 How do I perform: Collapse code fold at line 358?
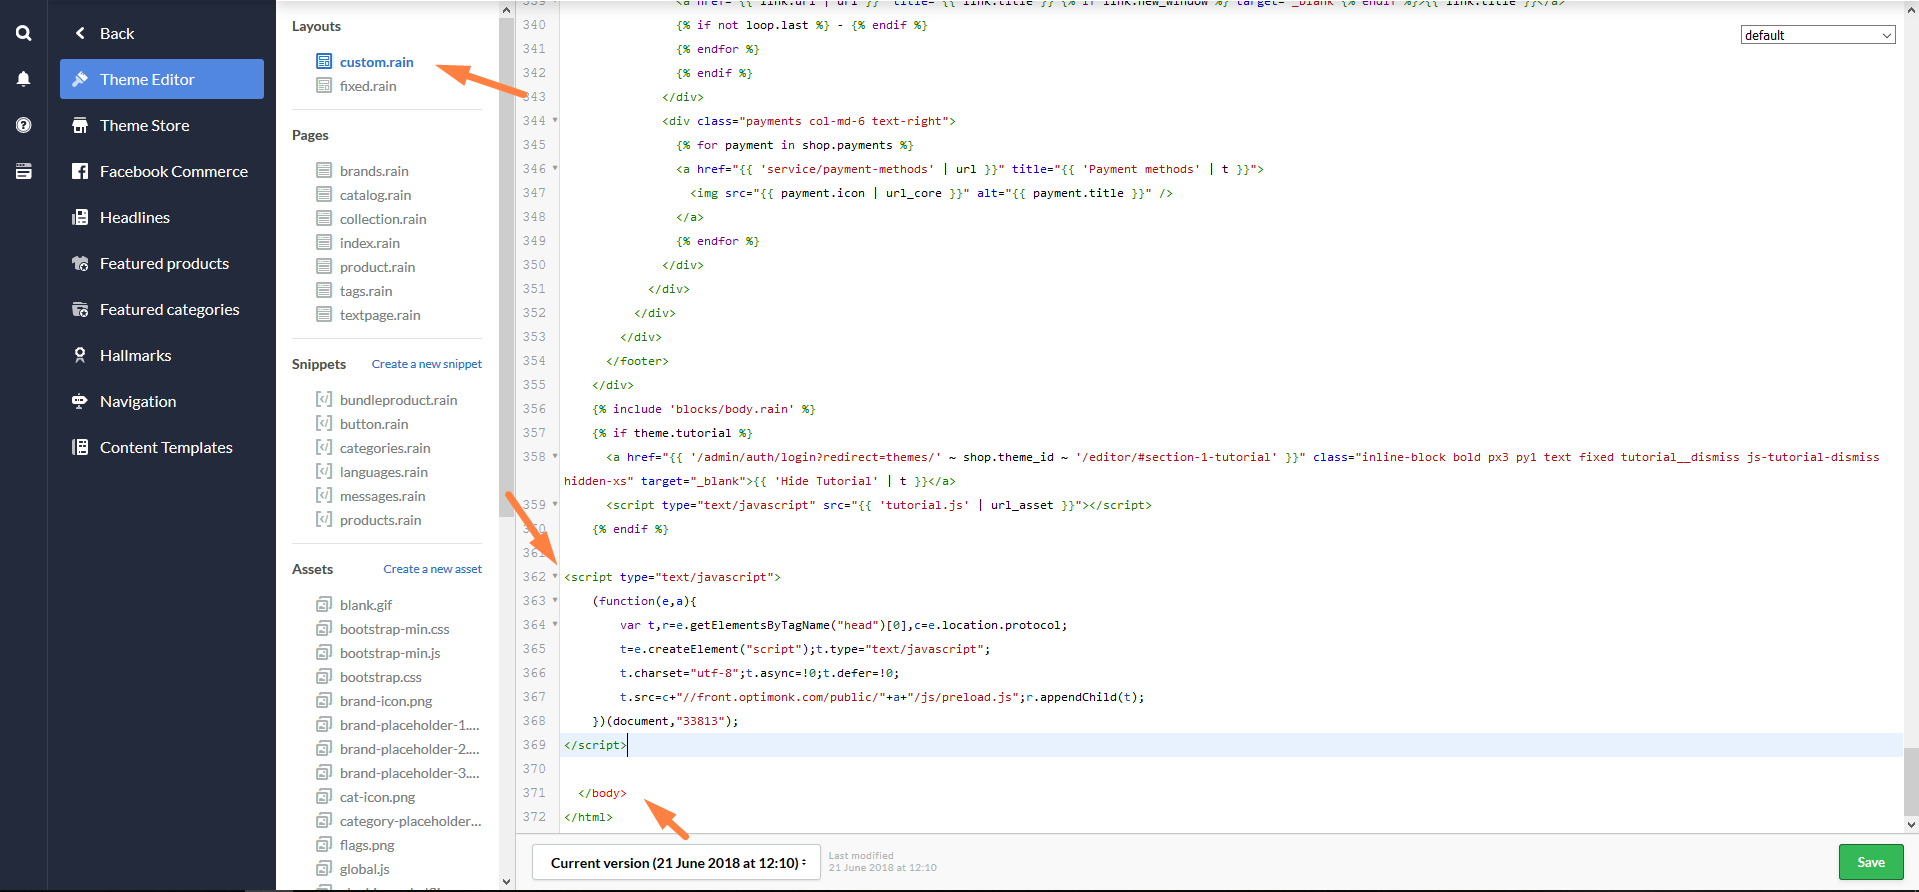[555, 456]
